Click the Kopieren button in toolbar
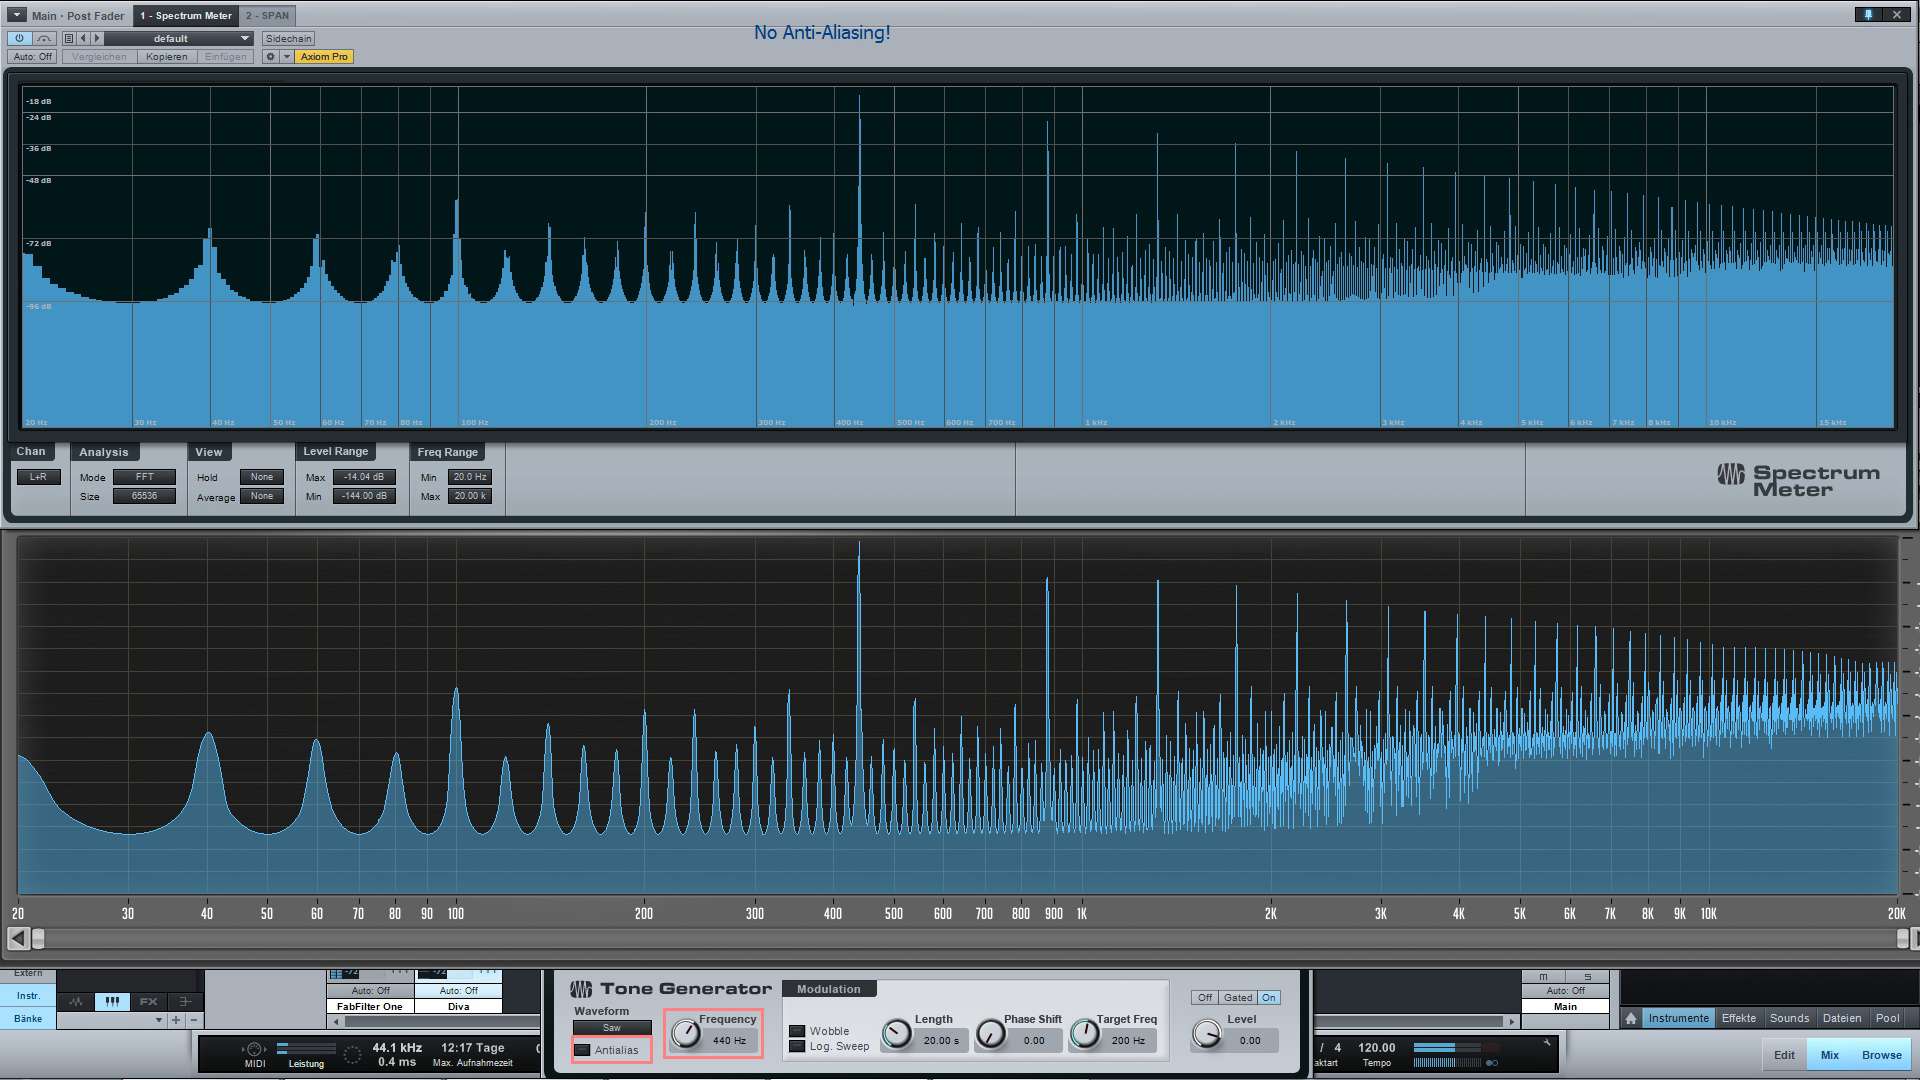1920x1080 pixels. tap(165, 57)
